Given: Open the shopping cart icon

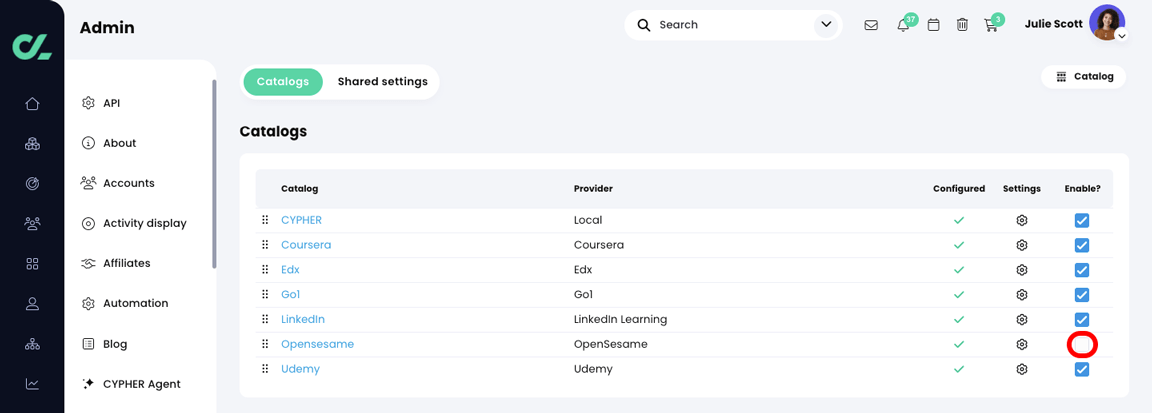Looking at the screenshot, I should point(991,25).
